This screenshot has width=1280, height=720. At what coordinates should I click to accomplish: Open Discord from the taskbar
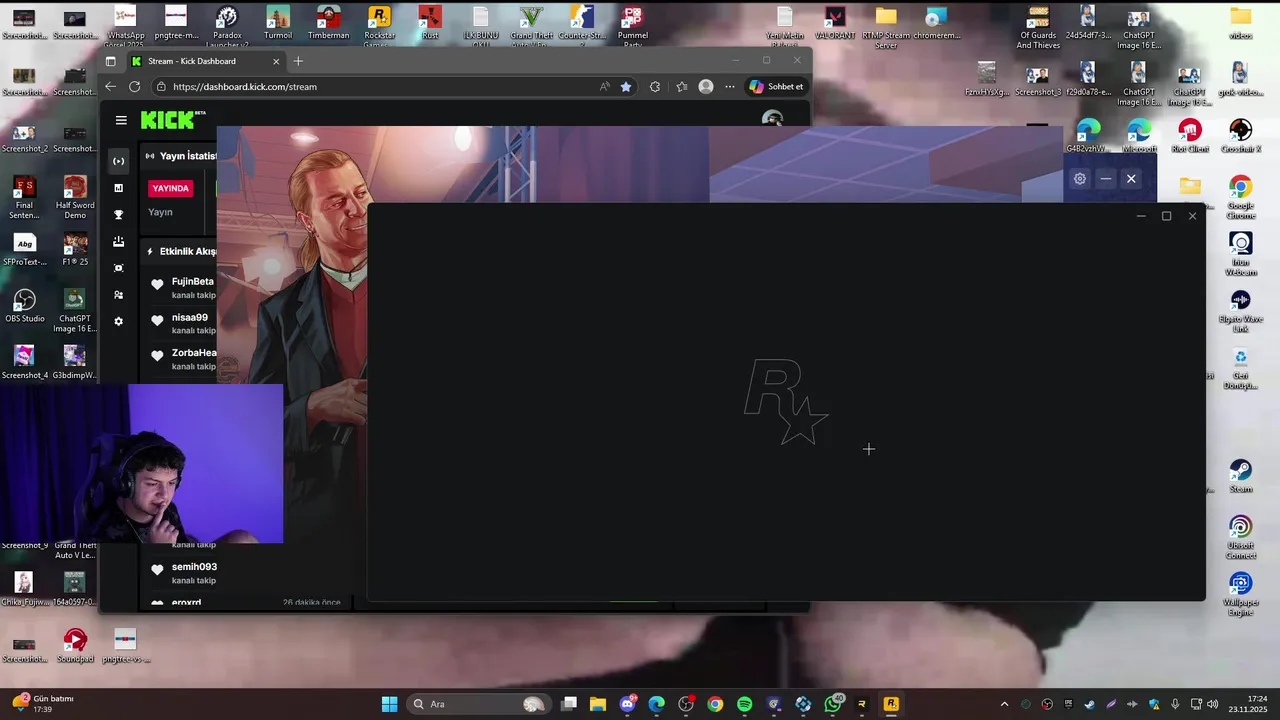pyautogui.click(x=627, y=704)
